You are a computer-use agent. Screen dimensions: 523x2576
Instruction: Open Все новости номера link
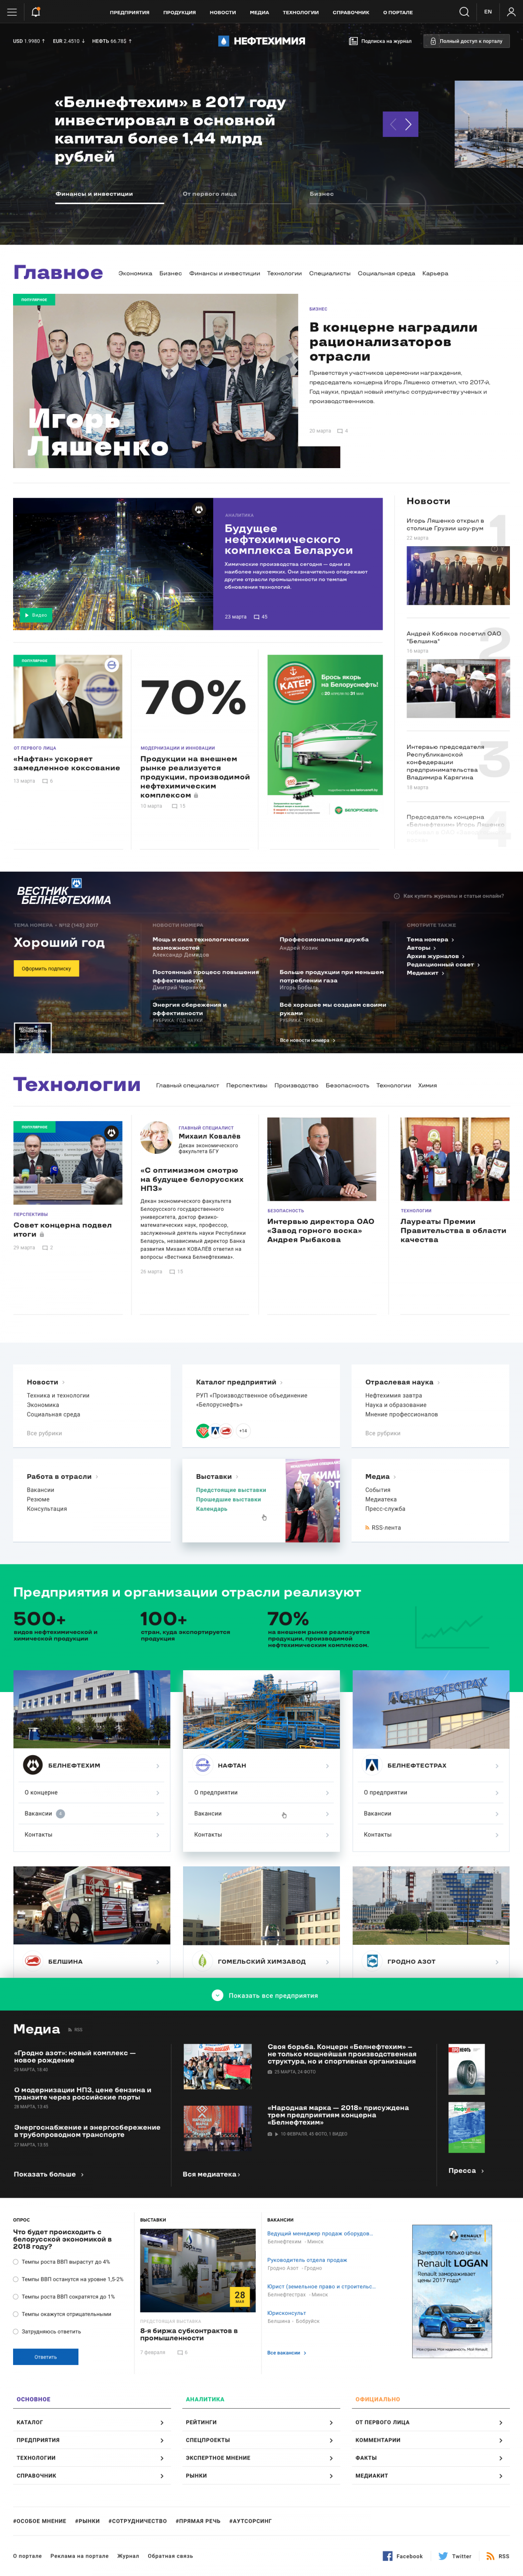306,1040
